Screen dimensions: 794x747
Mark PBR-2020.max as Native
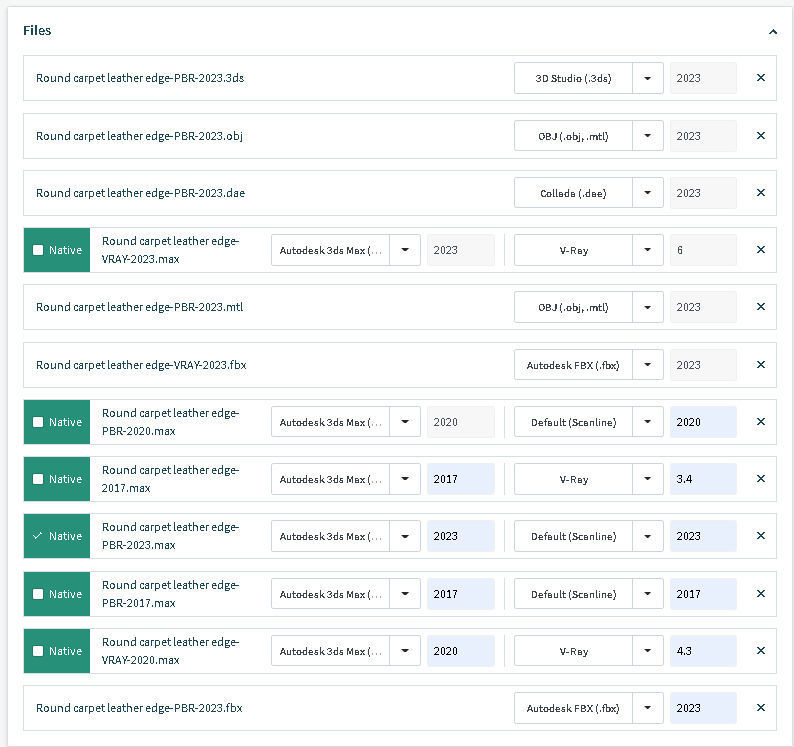click(x=38, y=422)
